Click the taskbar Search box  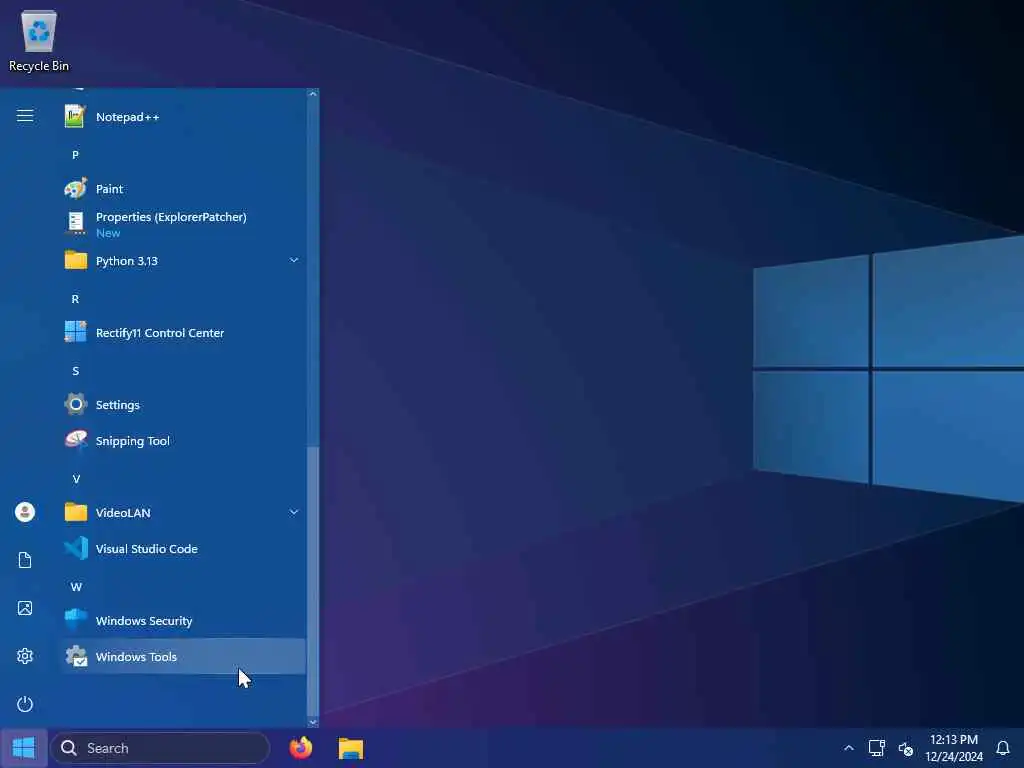[160, 748]
